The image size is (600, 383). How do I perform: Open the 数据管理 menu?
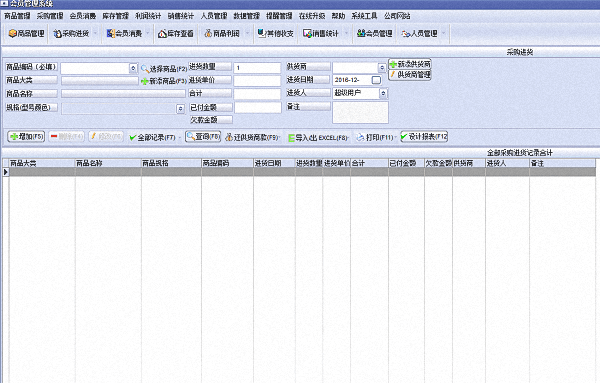point(246,16)
